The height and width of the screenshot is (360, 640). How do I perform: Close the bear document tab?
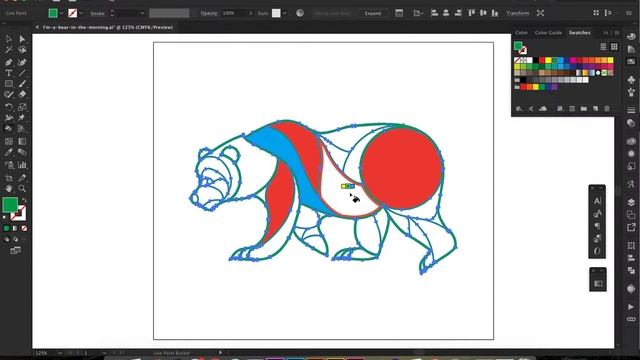point(37,27)
